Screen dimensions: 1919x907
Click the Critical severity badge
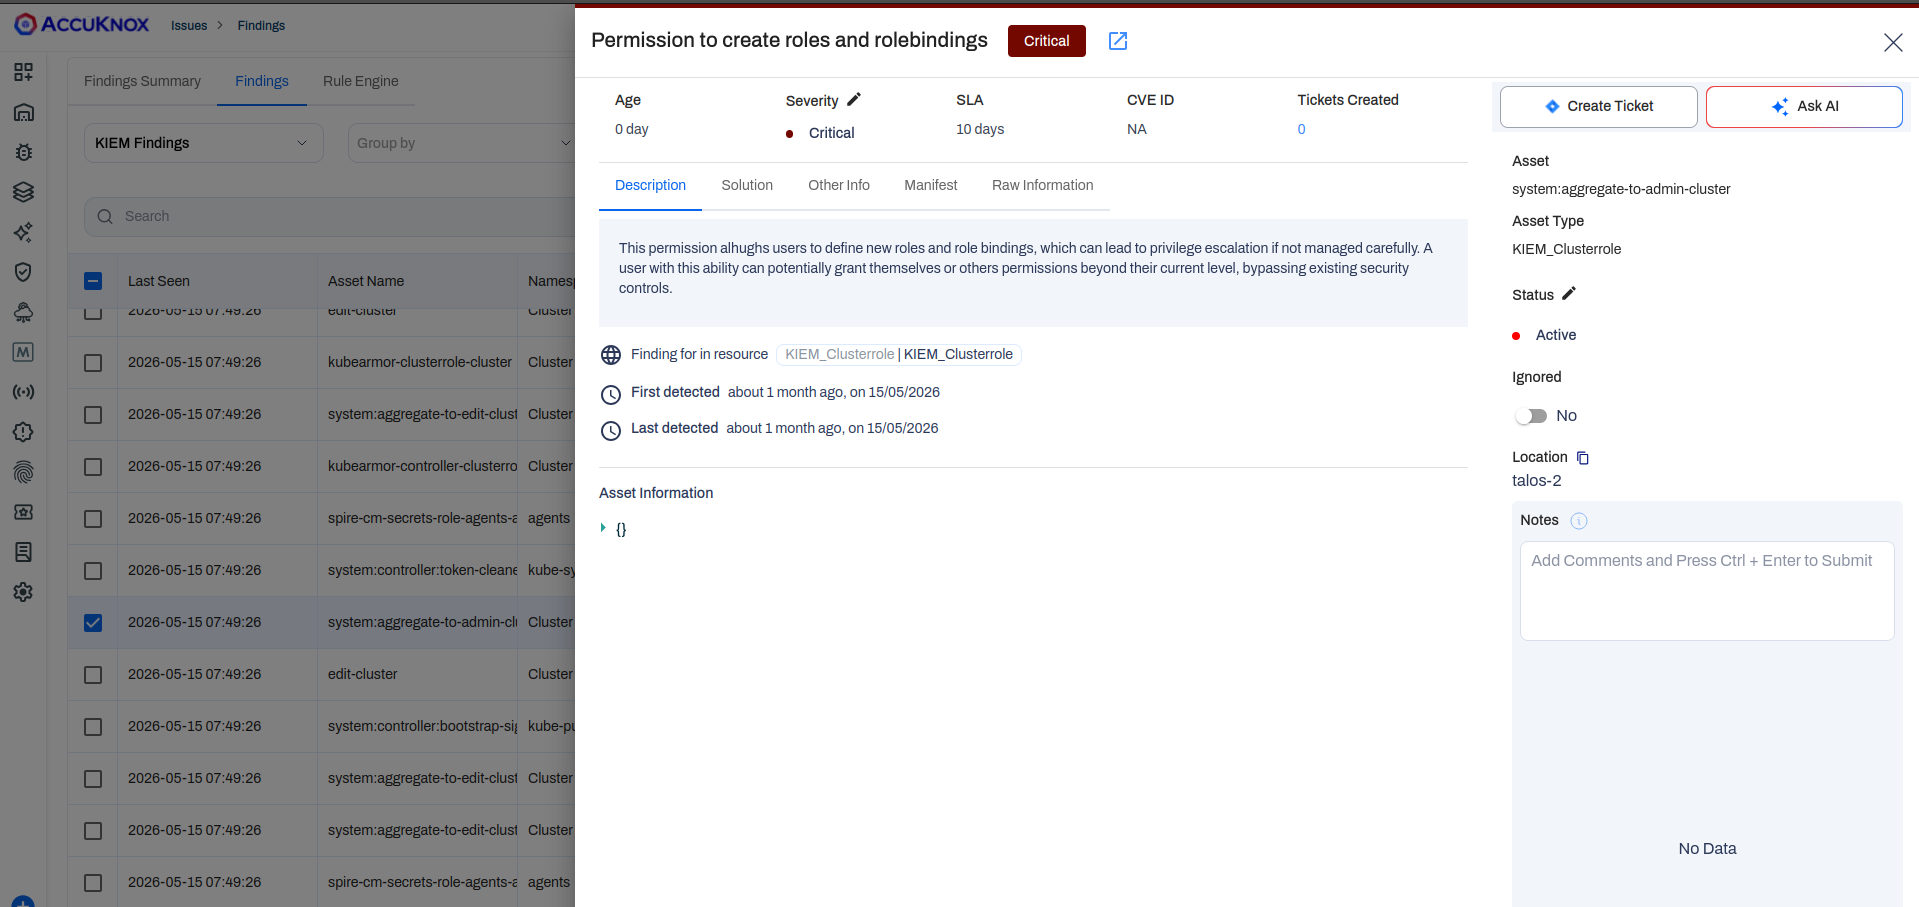(x=1046, y=41)
